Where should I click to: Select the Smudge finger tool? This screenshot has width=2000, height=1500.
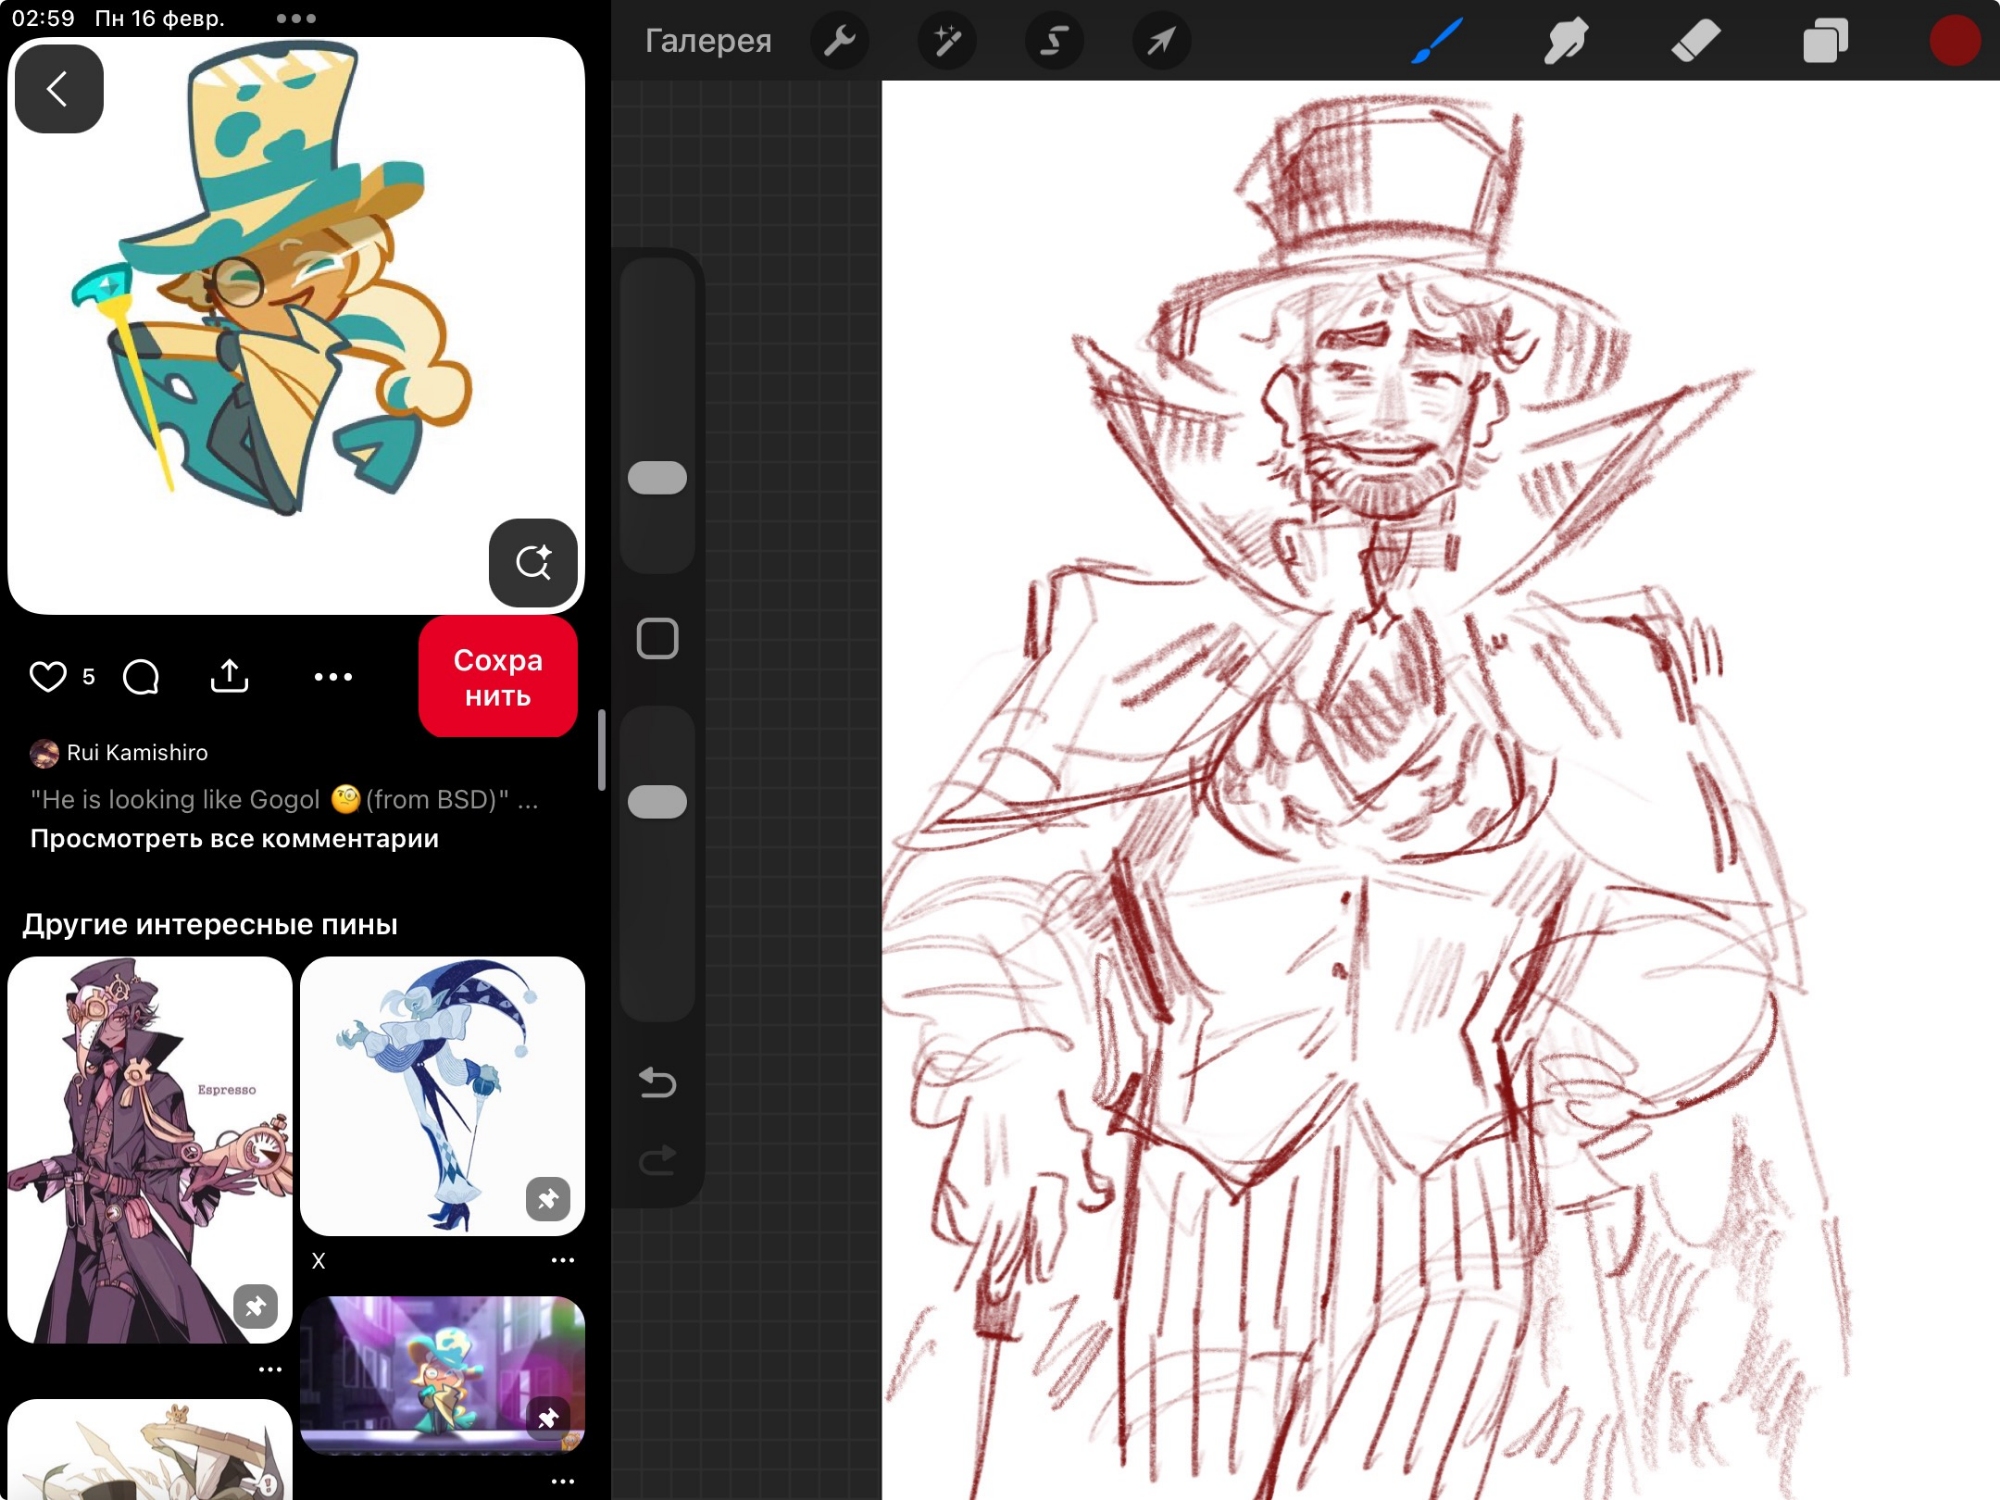[1566, 41]
